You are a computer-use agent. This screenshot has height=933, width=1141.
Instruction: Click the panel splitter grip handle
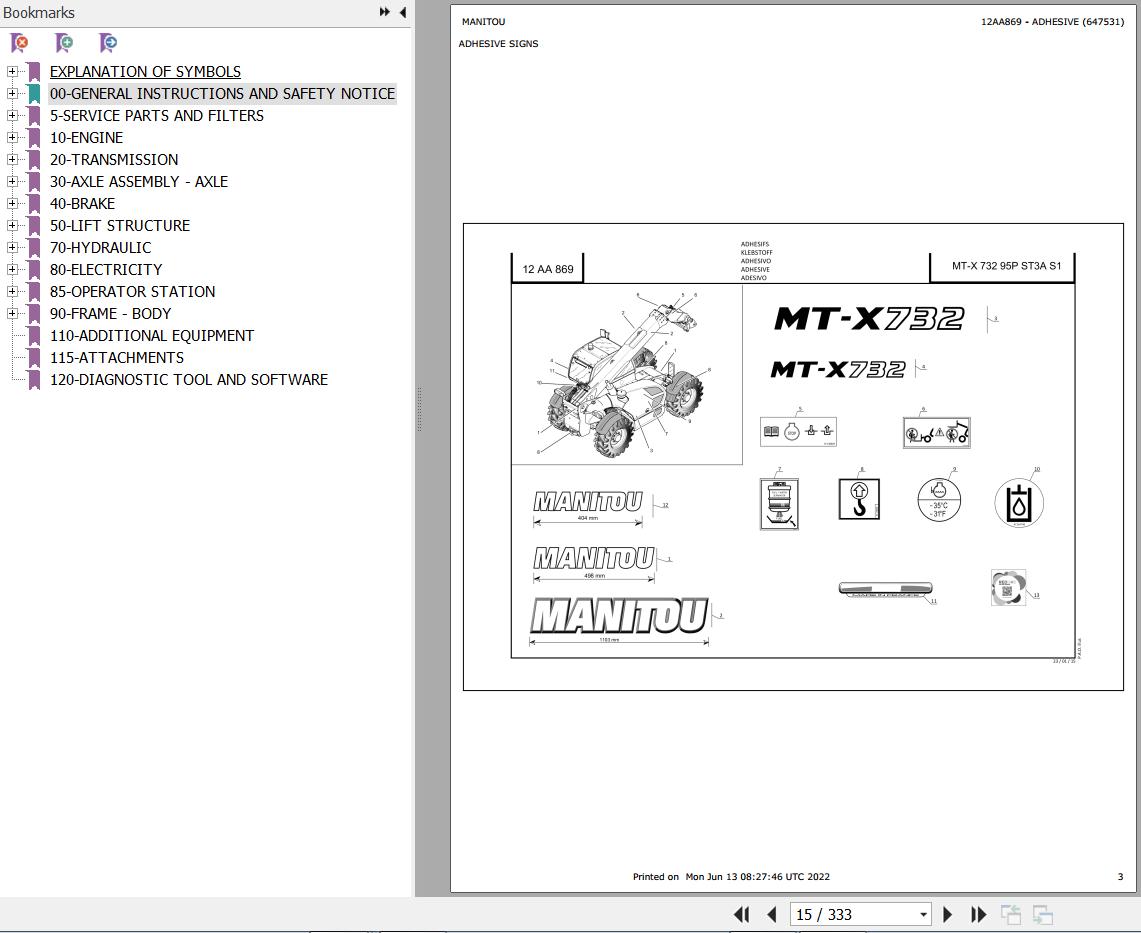pos(419,409)
